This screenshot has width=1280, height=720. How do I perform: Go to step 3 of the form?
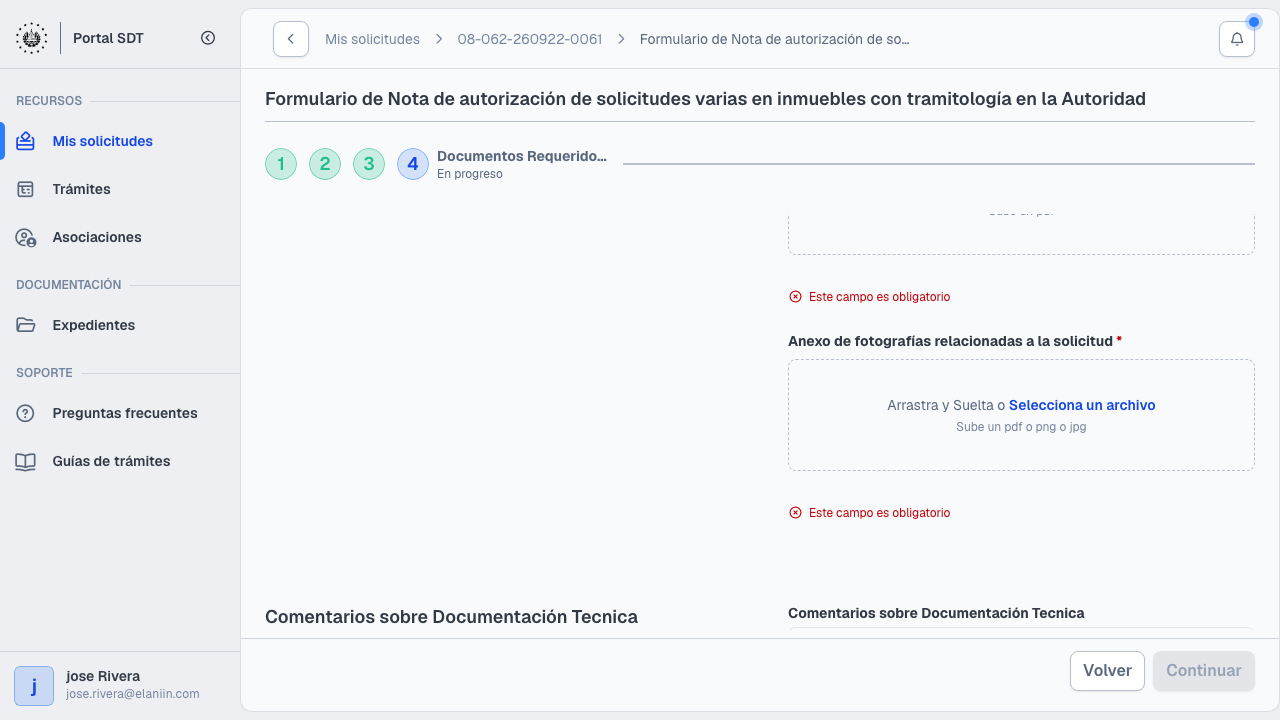click(369, 164)
